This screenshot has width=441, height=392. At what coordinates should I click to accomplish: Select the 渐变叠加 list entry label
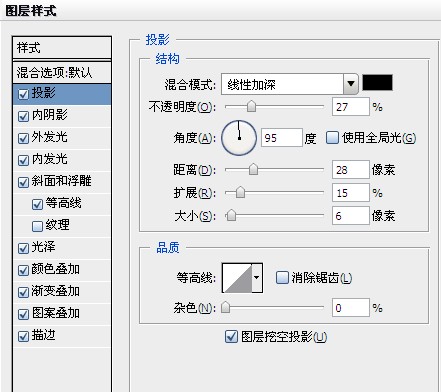[55, 291]
